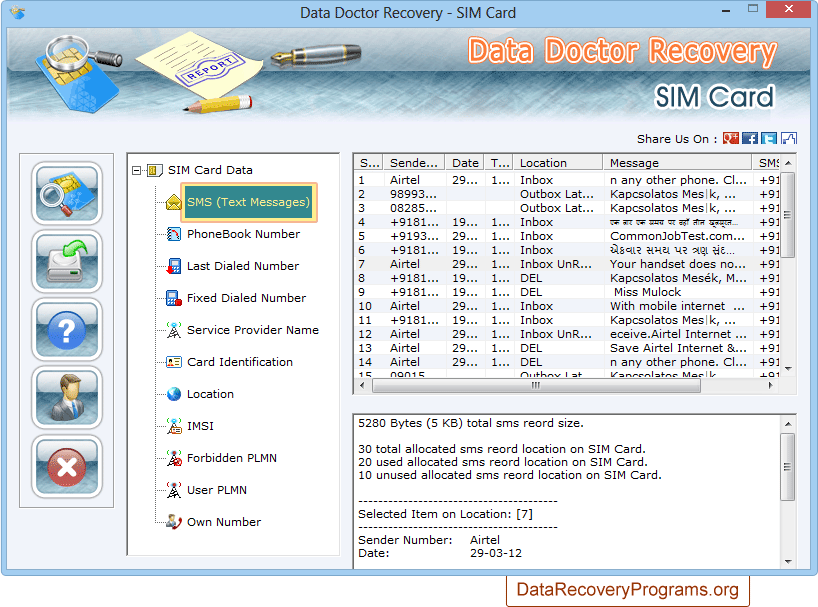Click the Fixed Dialed Number icon
Screen dimensions: 818x607
coord(173,298)
